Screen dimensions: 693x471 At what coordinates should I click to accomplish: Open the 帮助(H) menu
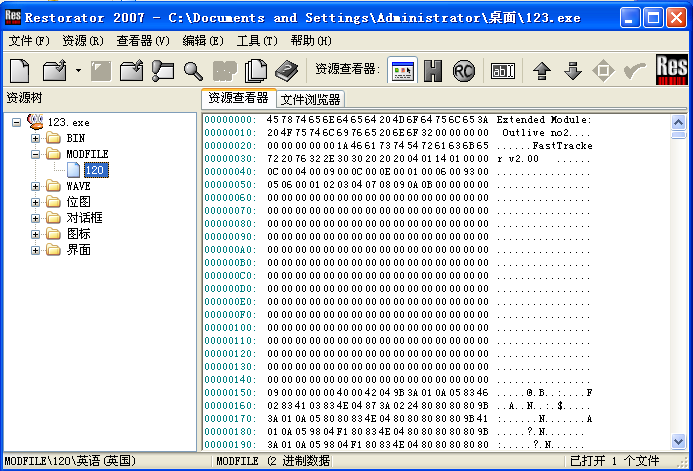311,41
